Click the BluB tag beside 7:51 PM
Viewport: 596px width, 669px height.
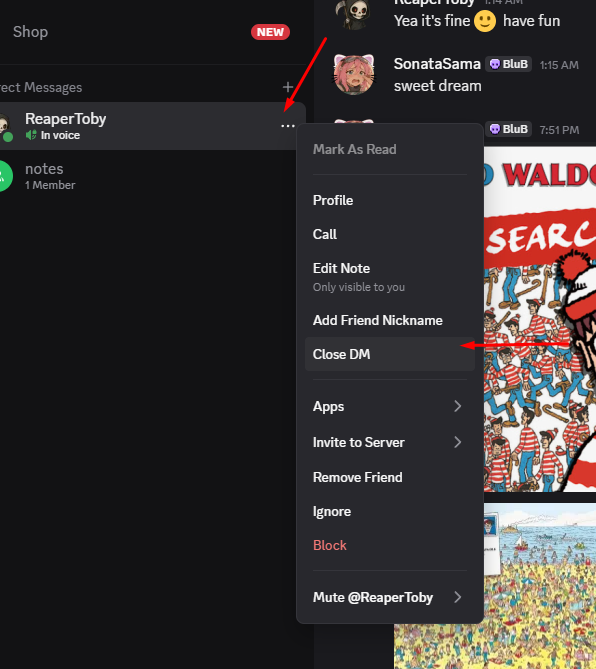click(x=509, y=129)
